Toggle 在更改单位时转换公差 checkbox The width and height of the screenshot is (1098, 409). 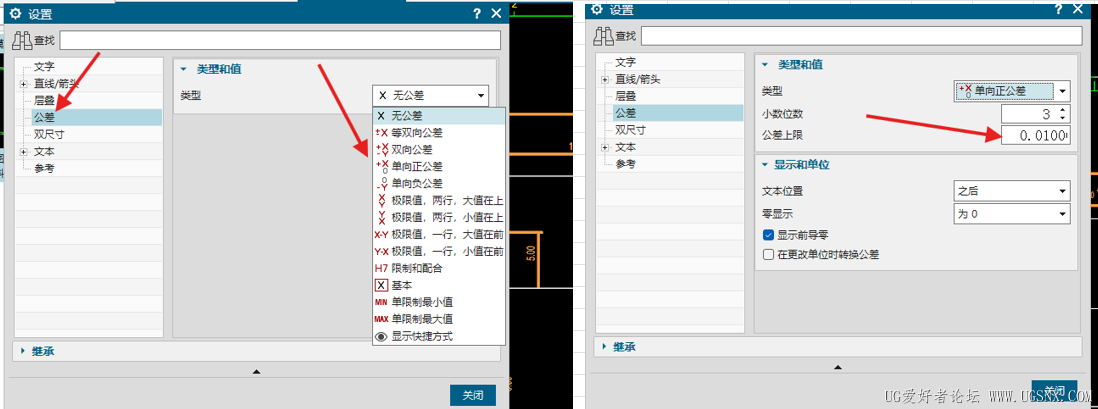768,255
